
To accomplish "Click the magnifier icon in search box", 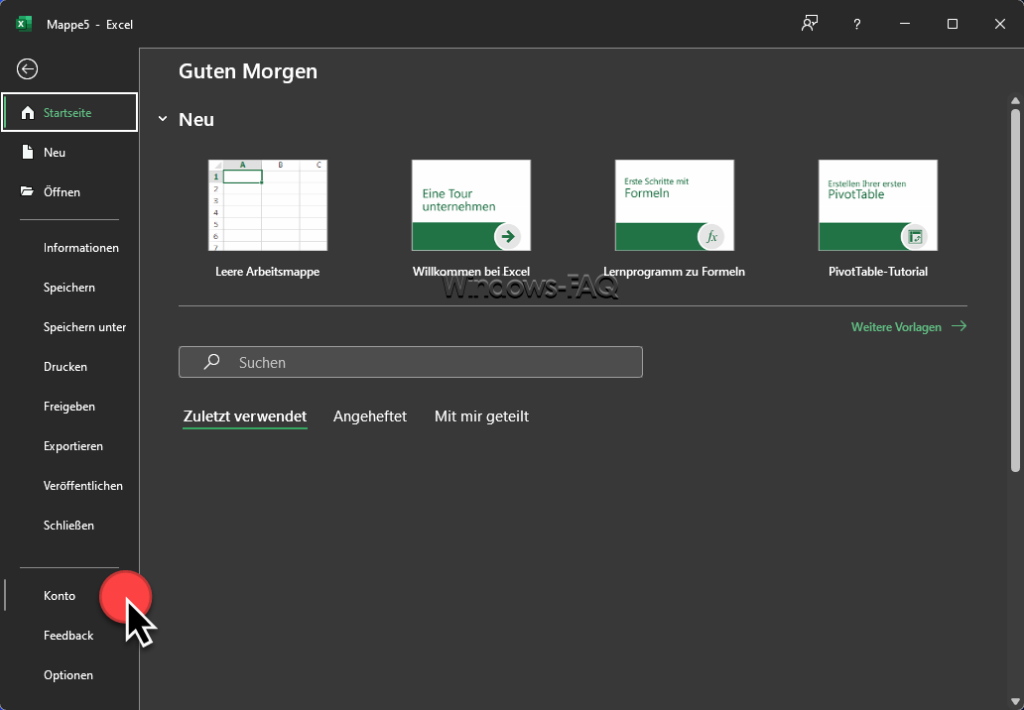I will pos(212,362).
